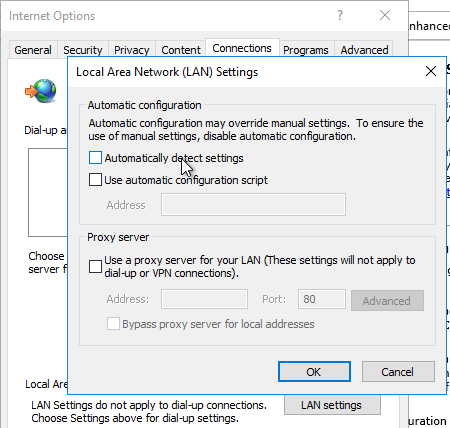Enable Use a proxy server for your LAN
The image size is (450, 428).
[x=95, y=267]
